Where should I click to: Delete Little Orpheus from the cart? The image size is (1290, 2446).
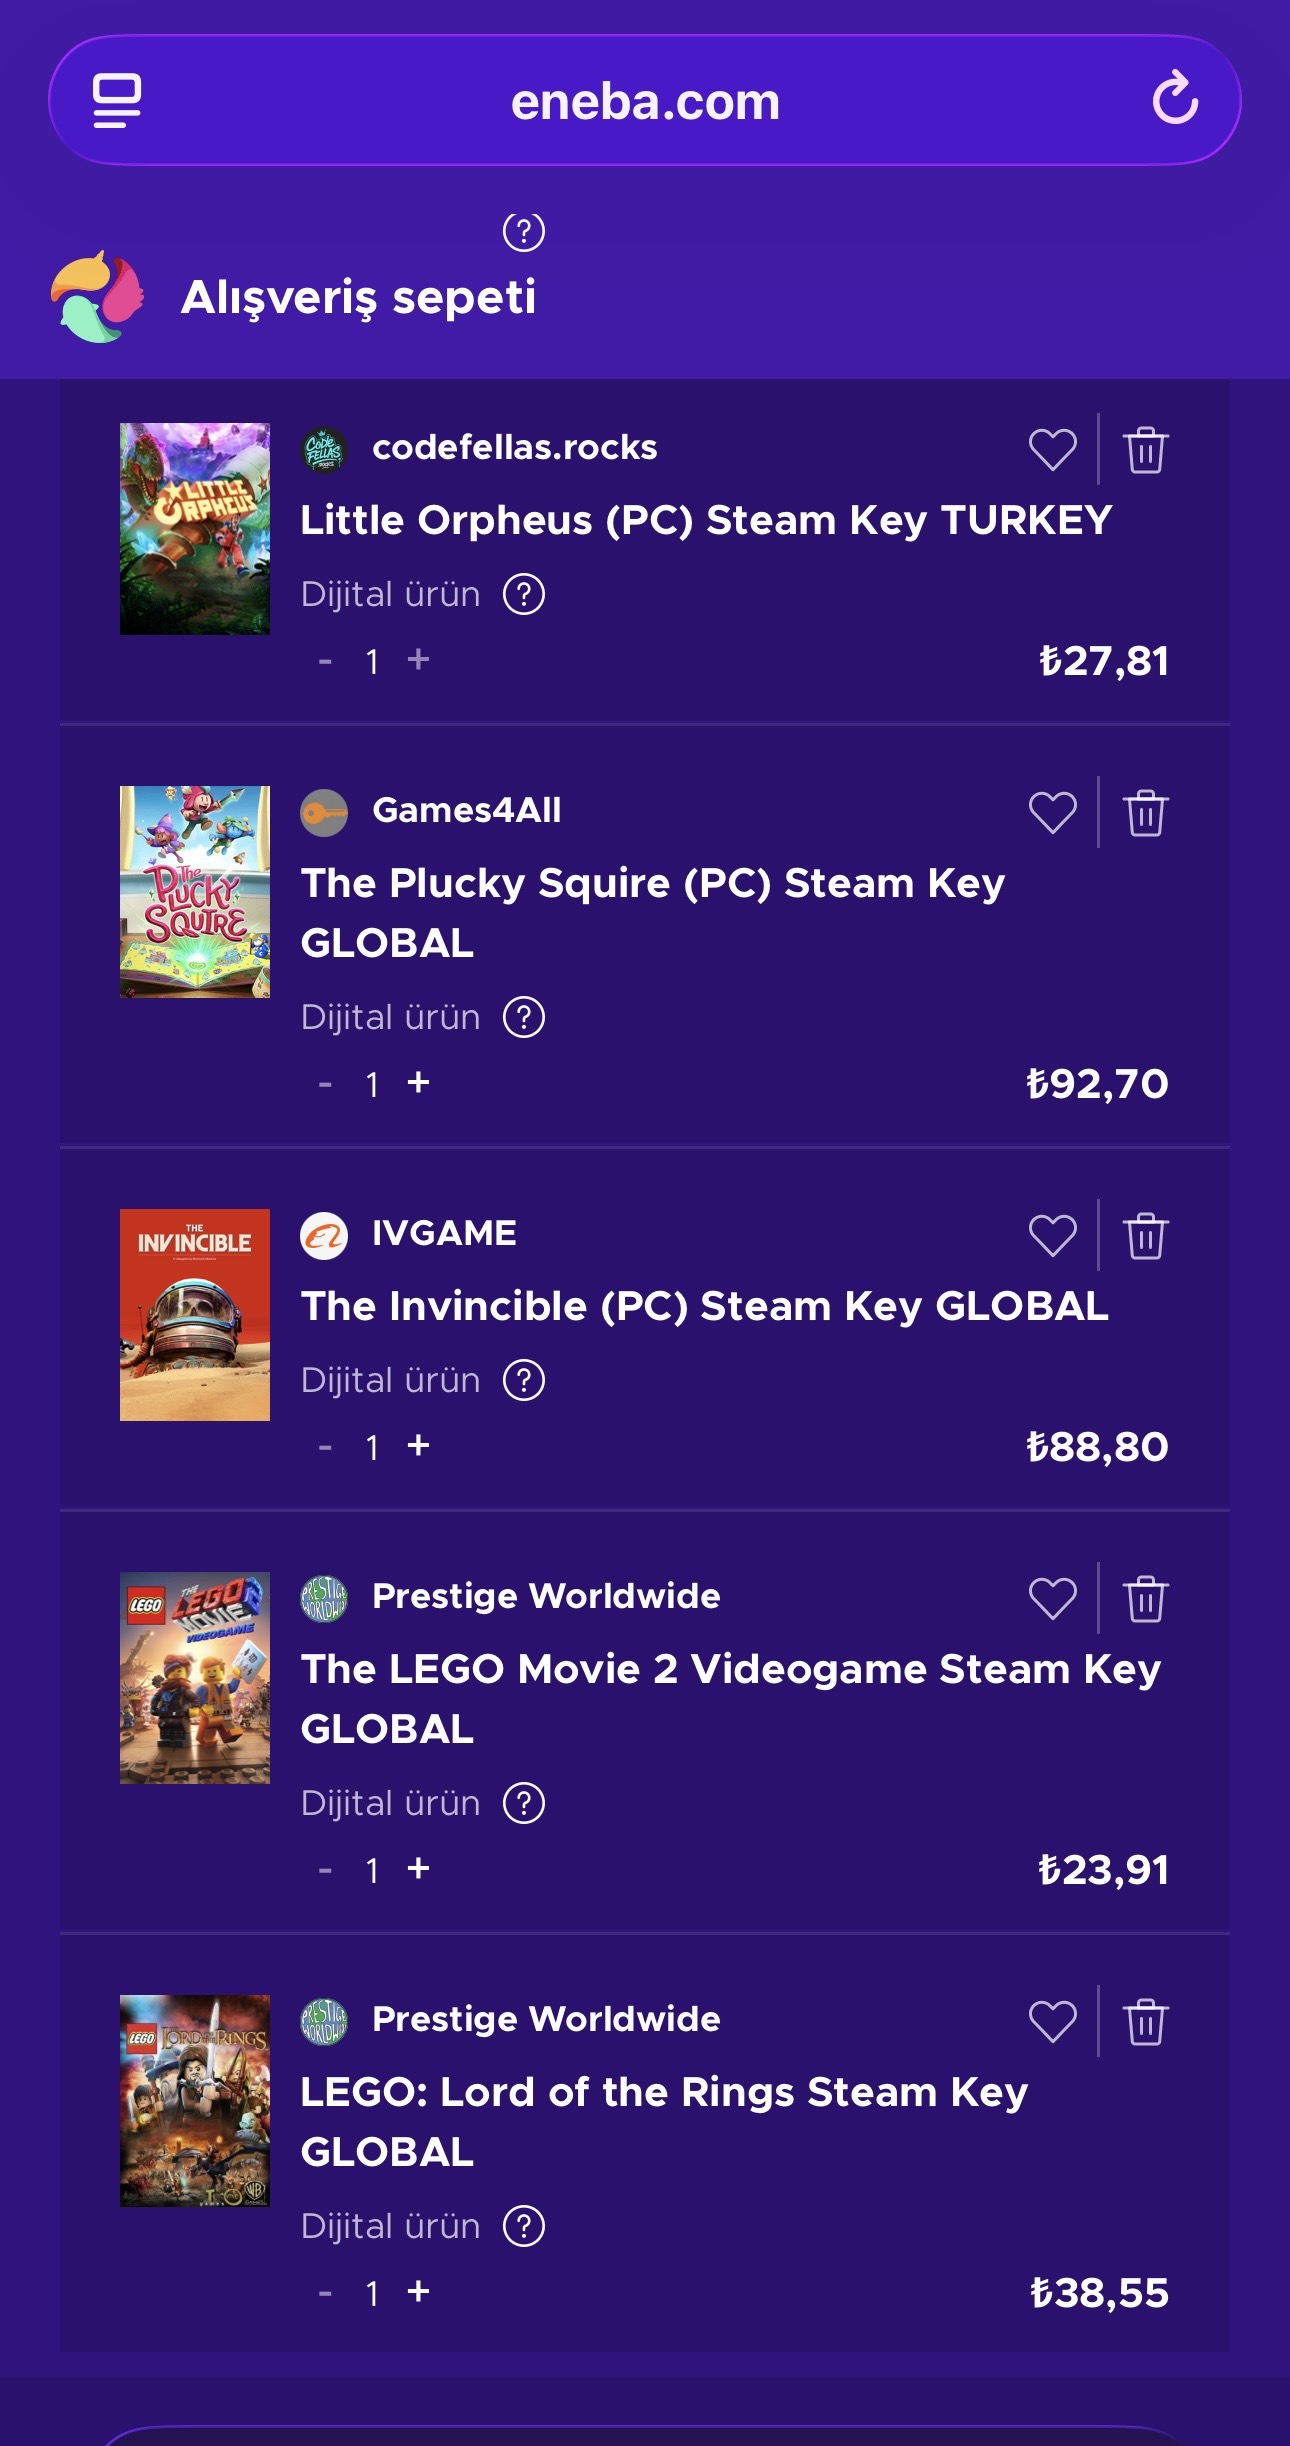(1145, 449)
